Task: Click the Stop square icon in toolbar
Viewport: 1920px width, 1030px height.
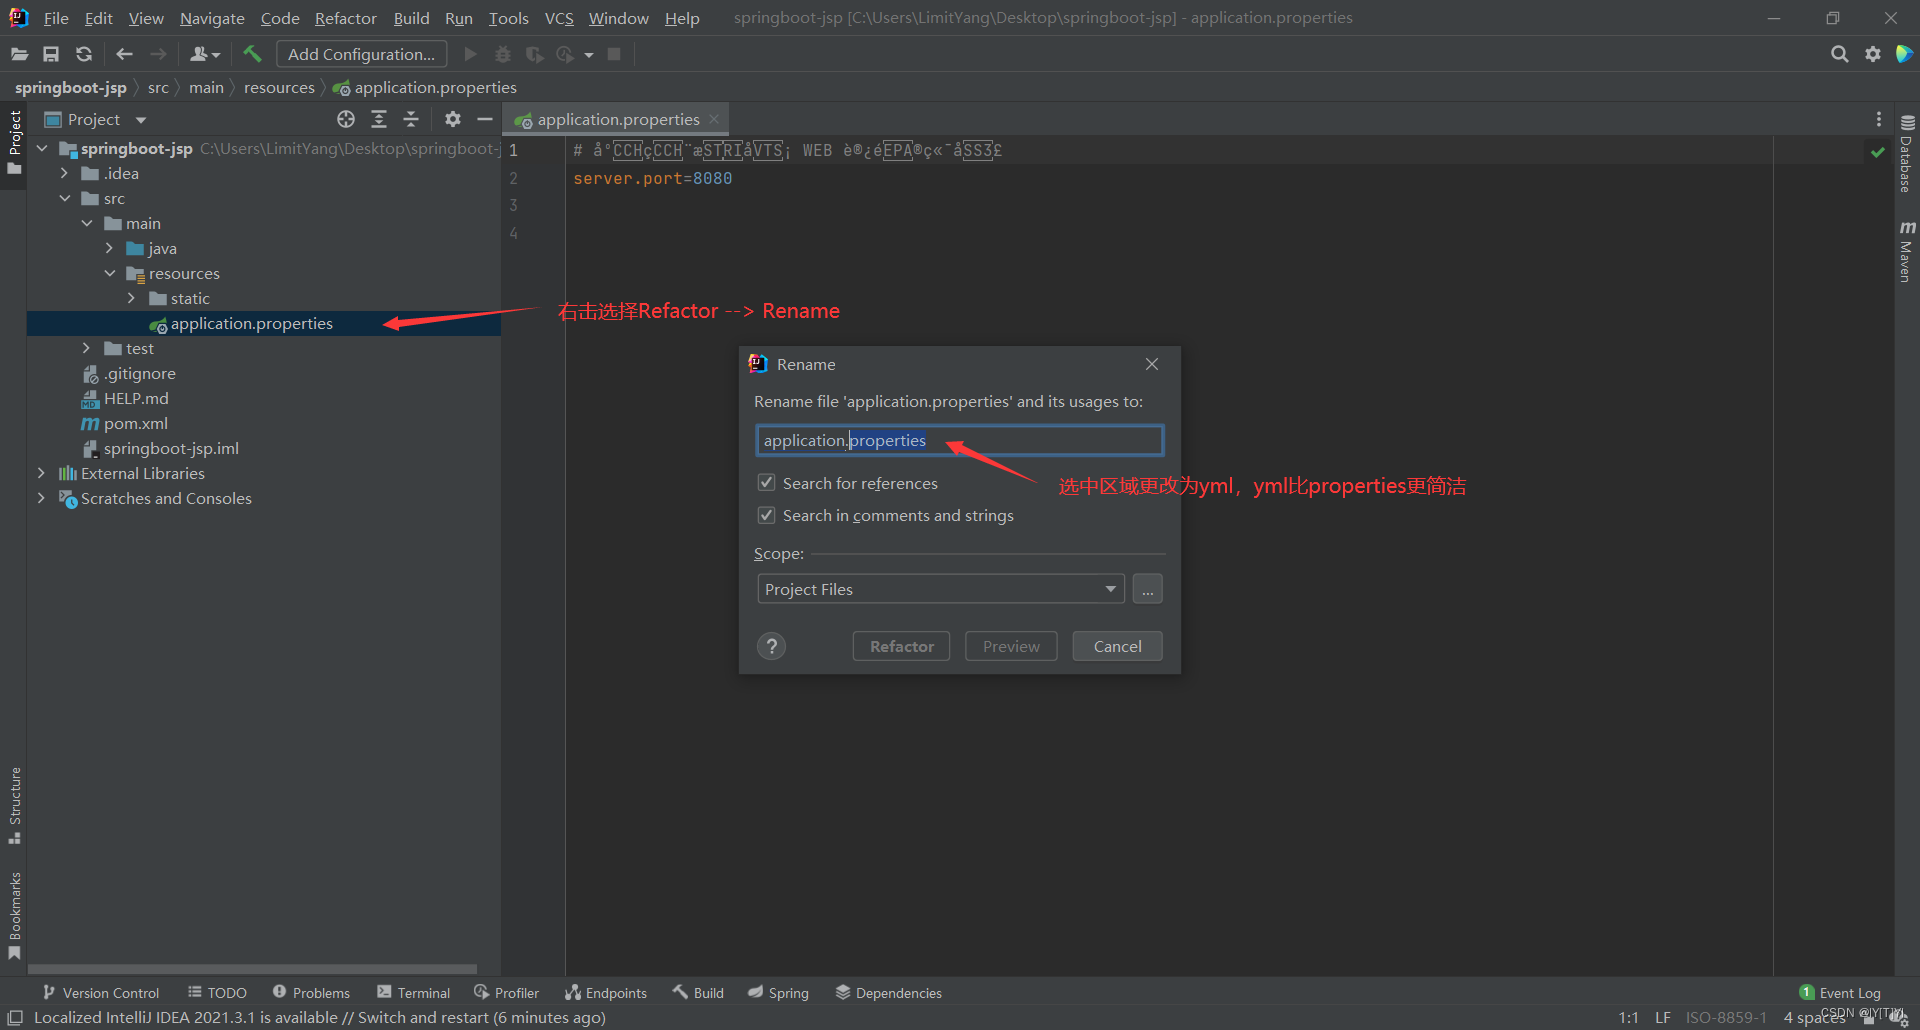Action: click(x=614, y=54)
